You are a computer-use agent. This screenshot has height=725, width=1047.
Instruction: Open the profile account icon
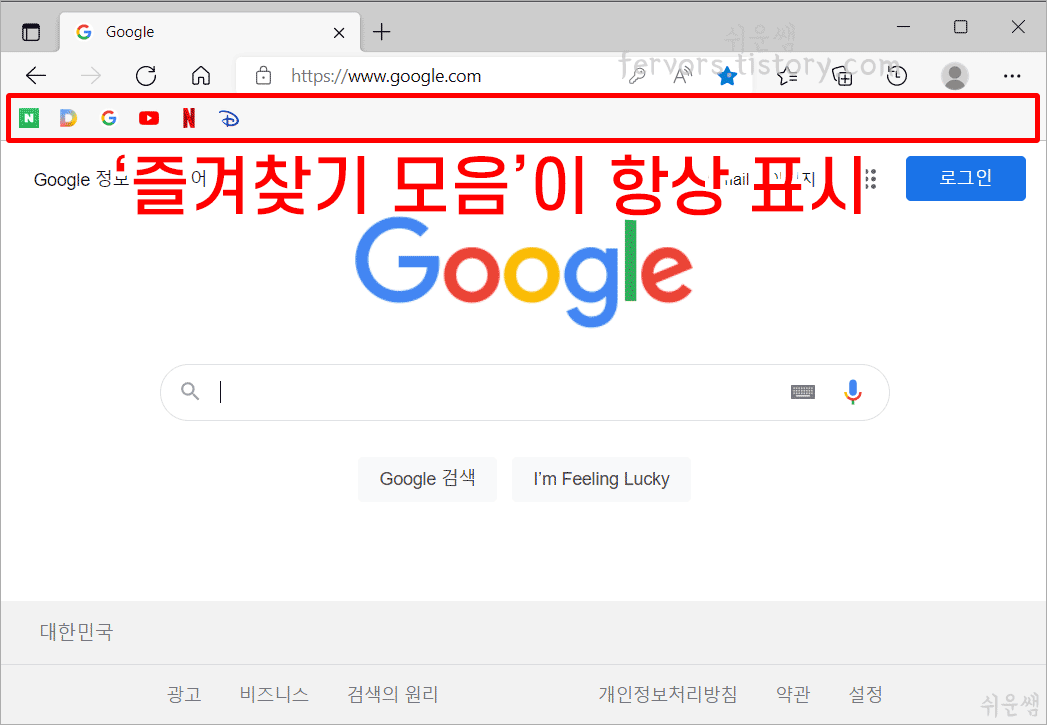pyautogui.click(x=955, y=76)
